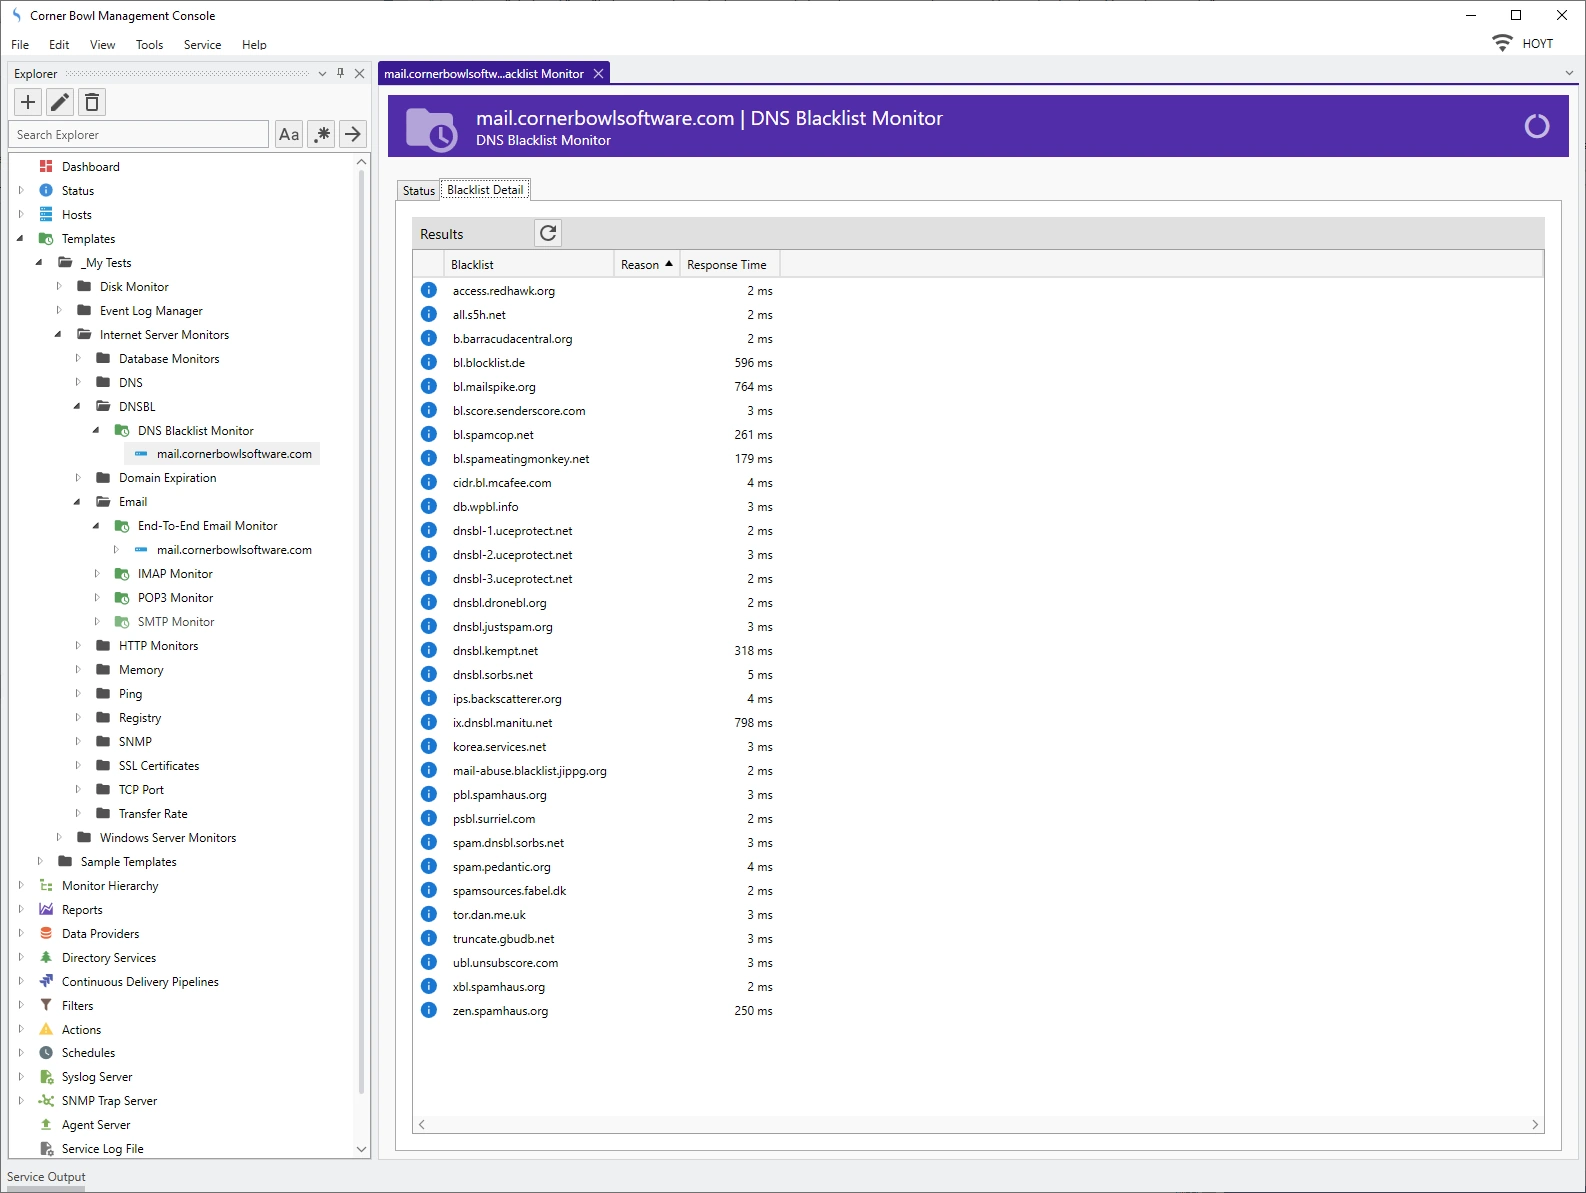The height and width of the screenshot is (1193, 1586).
Task: Open Service Output panel at bottom
Action: tap(46, 1177)
